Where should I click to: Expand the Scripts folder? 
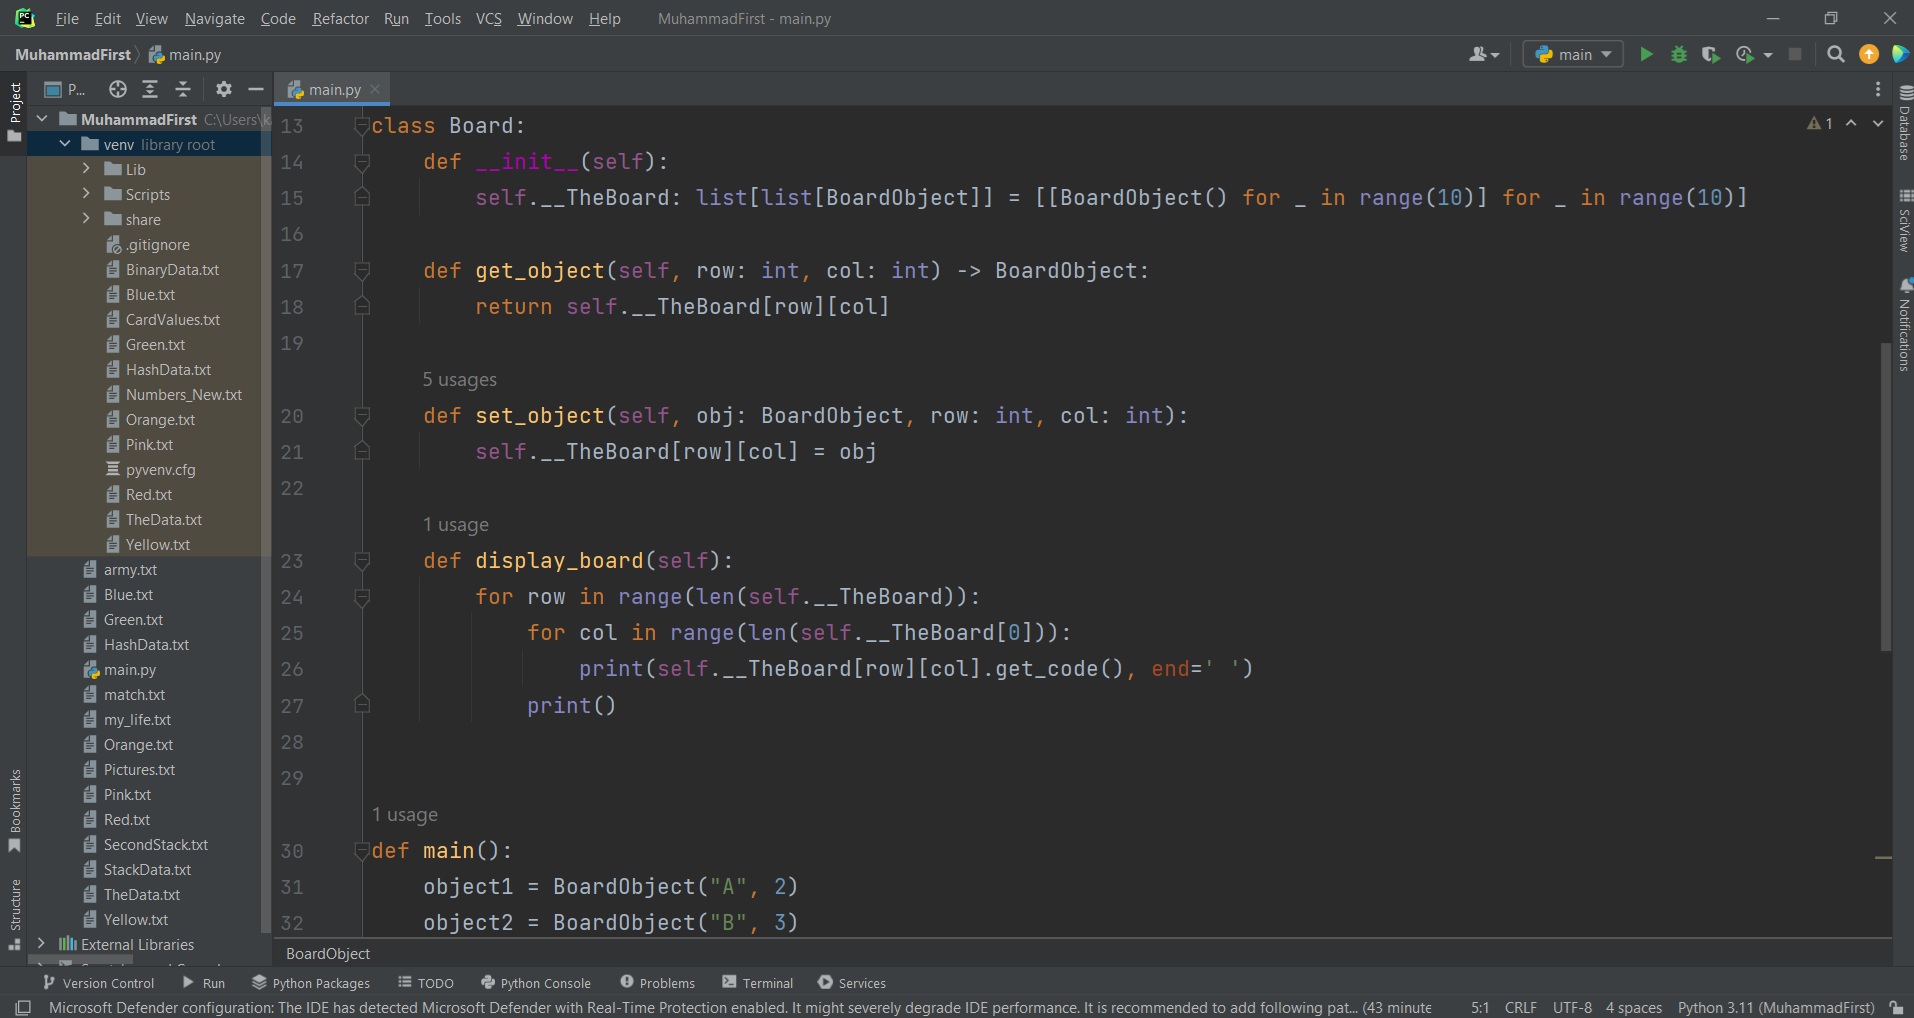86,194
